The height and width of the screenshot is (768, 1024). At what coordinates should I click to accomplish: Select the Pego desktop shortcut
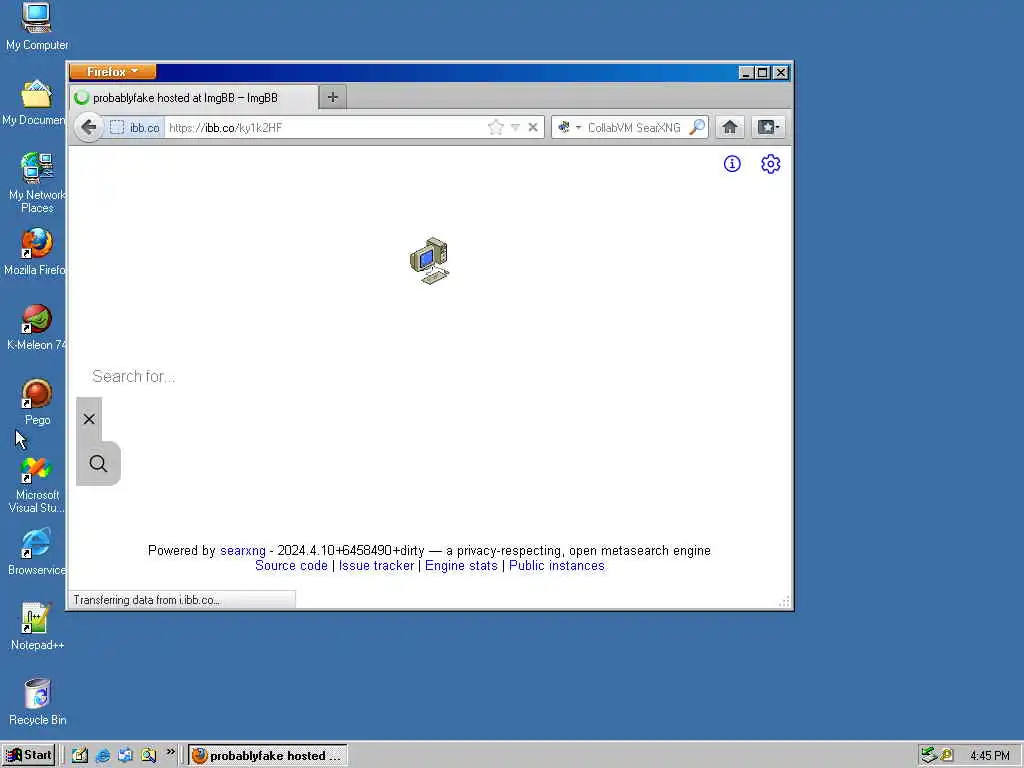pos(37,403)
